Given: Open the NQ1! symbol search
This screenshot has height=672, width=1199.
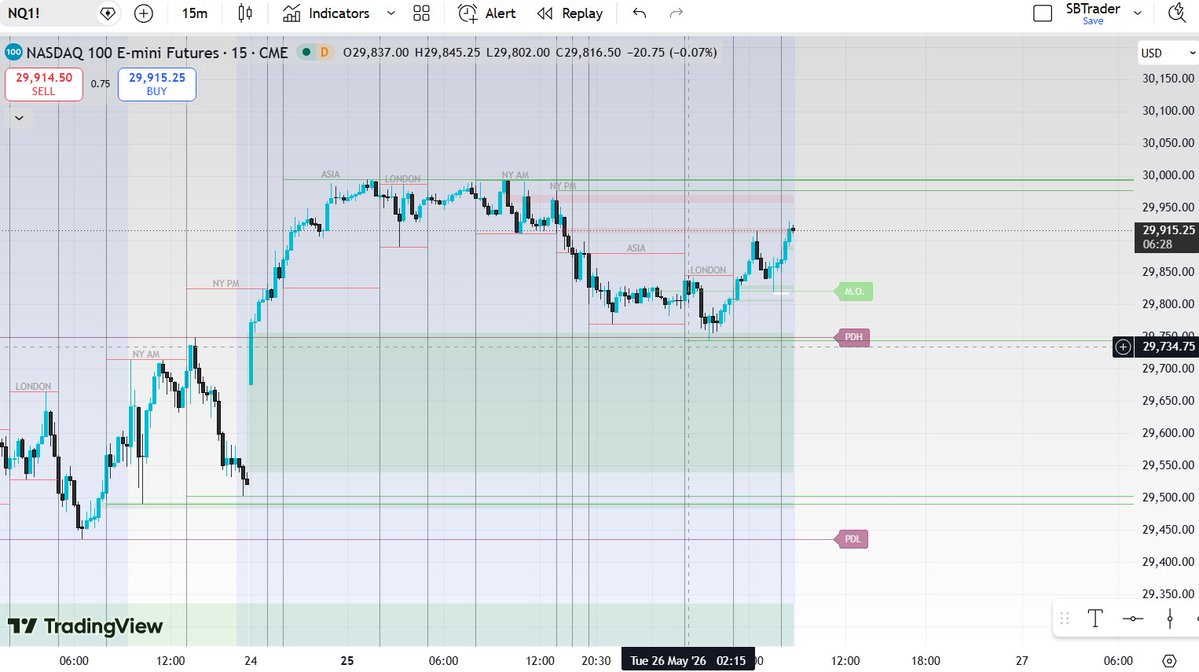Looking at the screenshot, I should (24, 13).
